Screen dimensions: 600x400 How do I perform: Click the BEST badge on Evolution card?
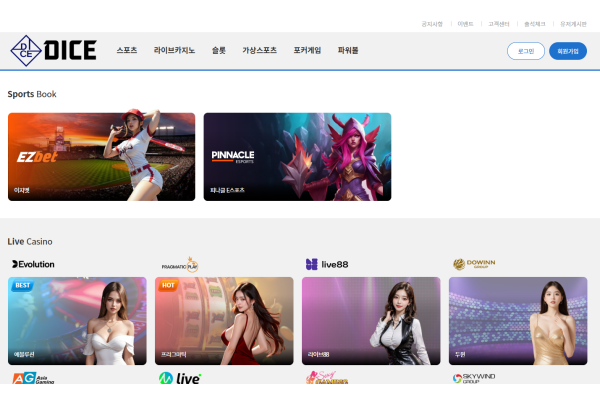point(24,285)
